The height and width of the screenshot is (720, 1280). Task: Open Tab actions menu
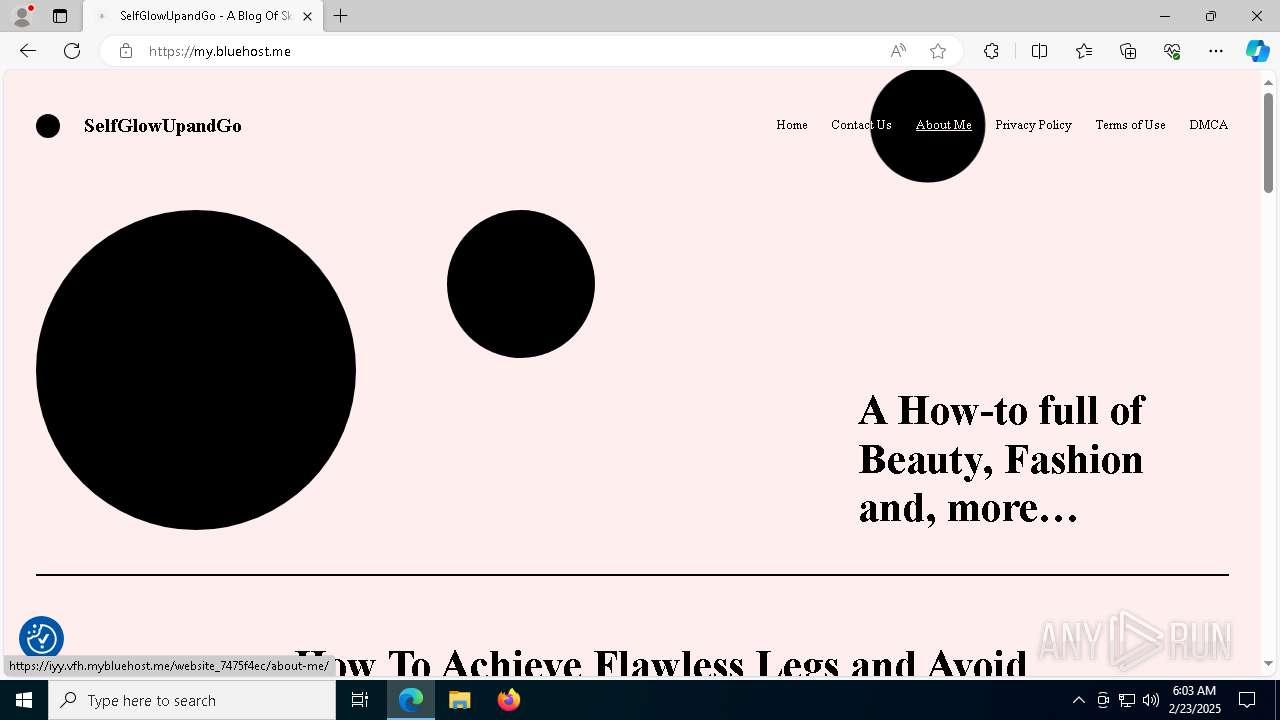click(x=60, y=16)
